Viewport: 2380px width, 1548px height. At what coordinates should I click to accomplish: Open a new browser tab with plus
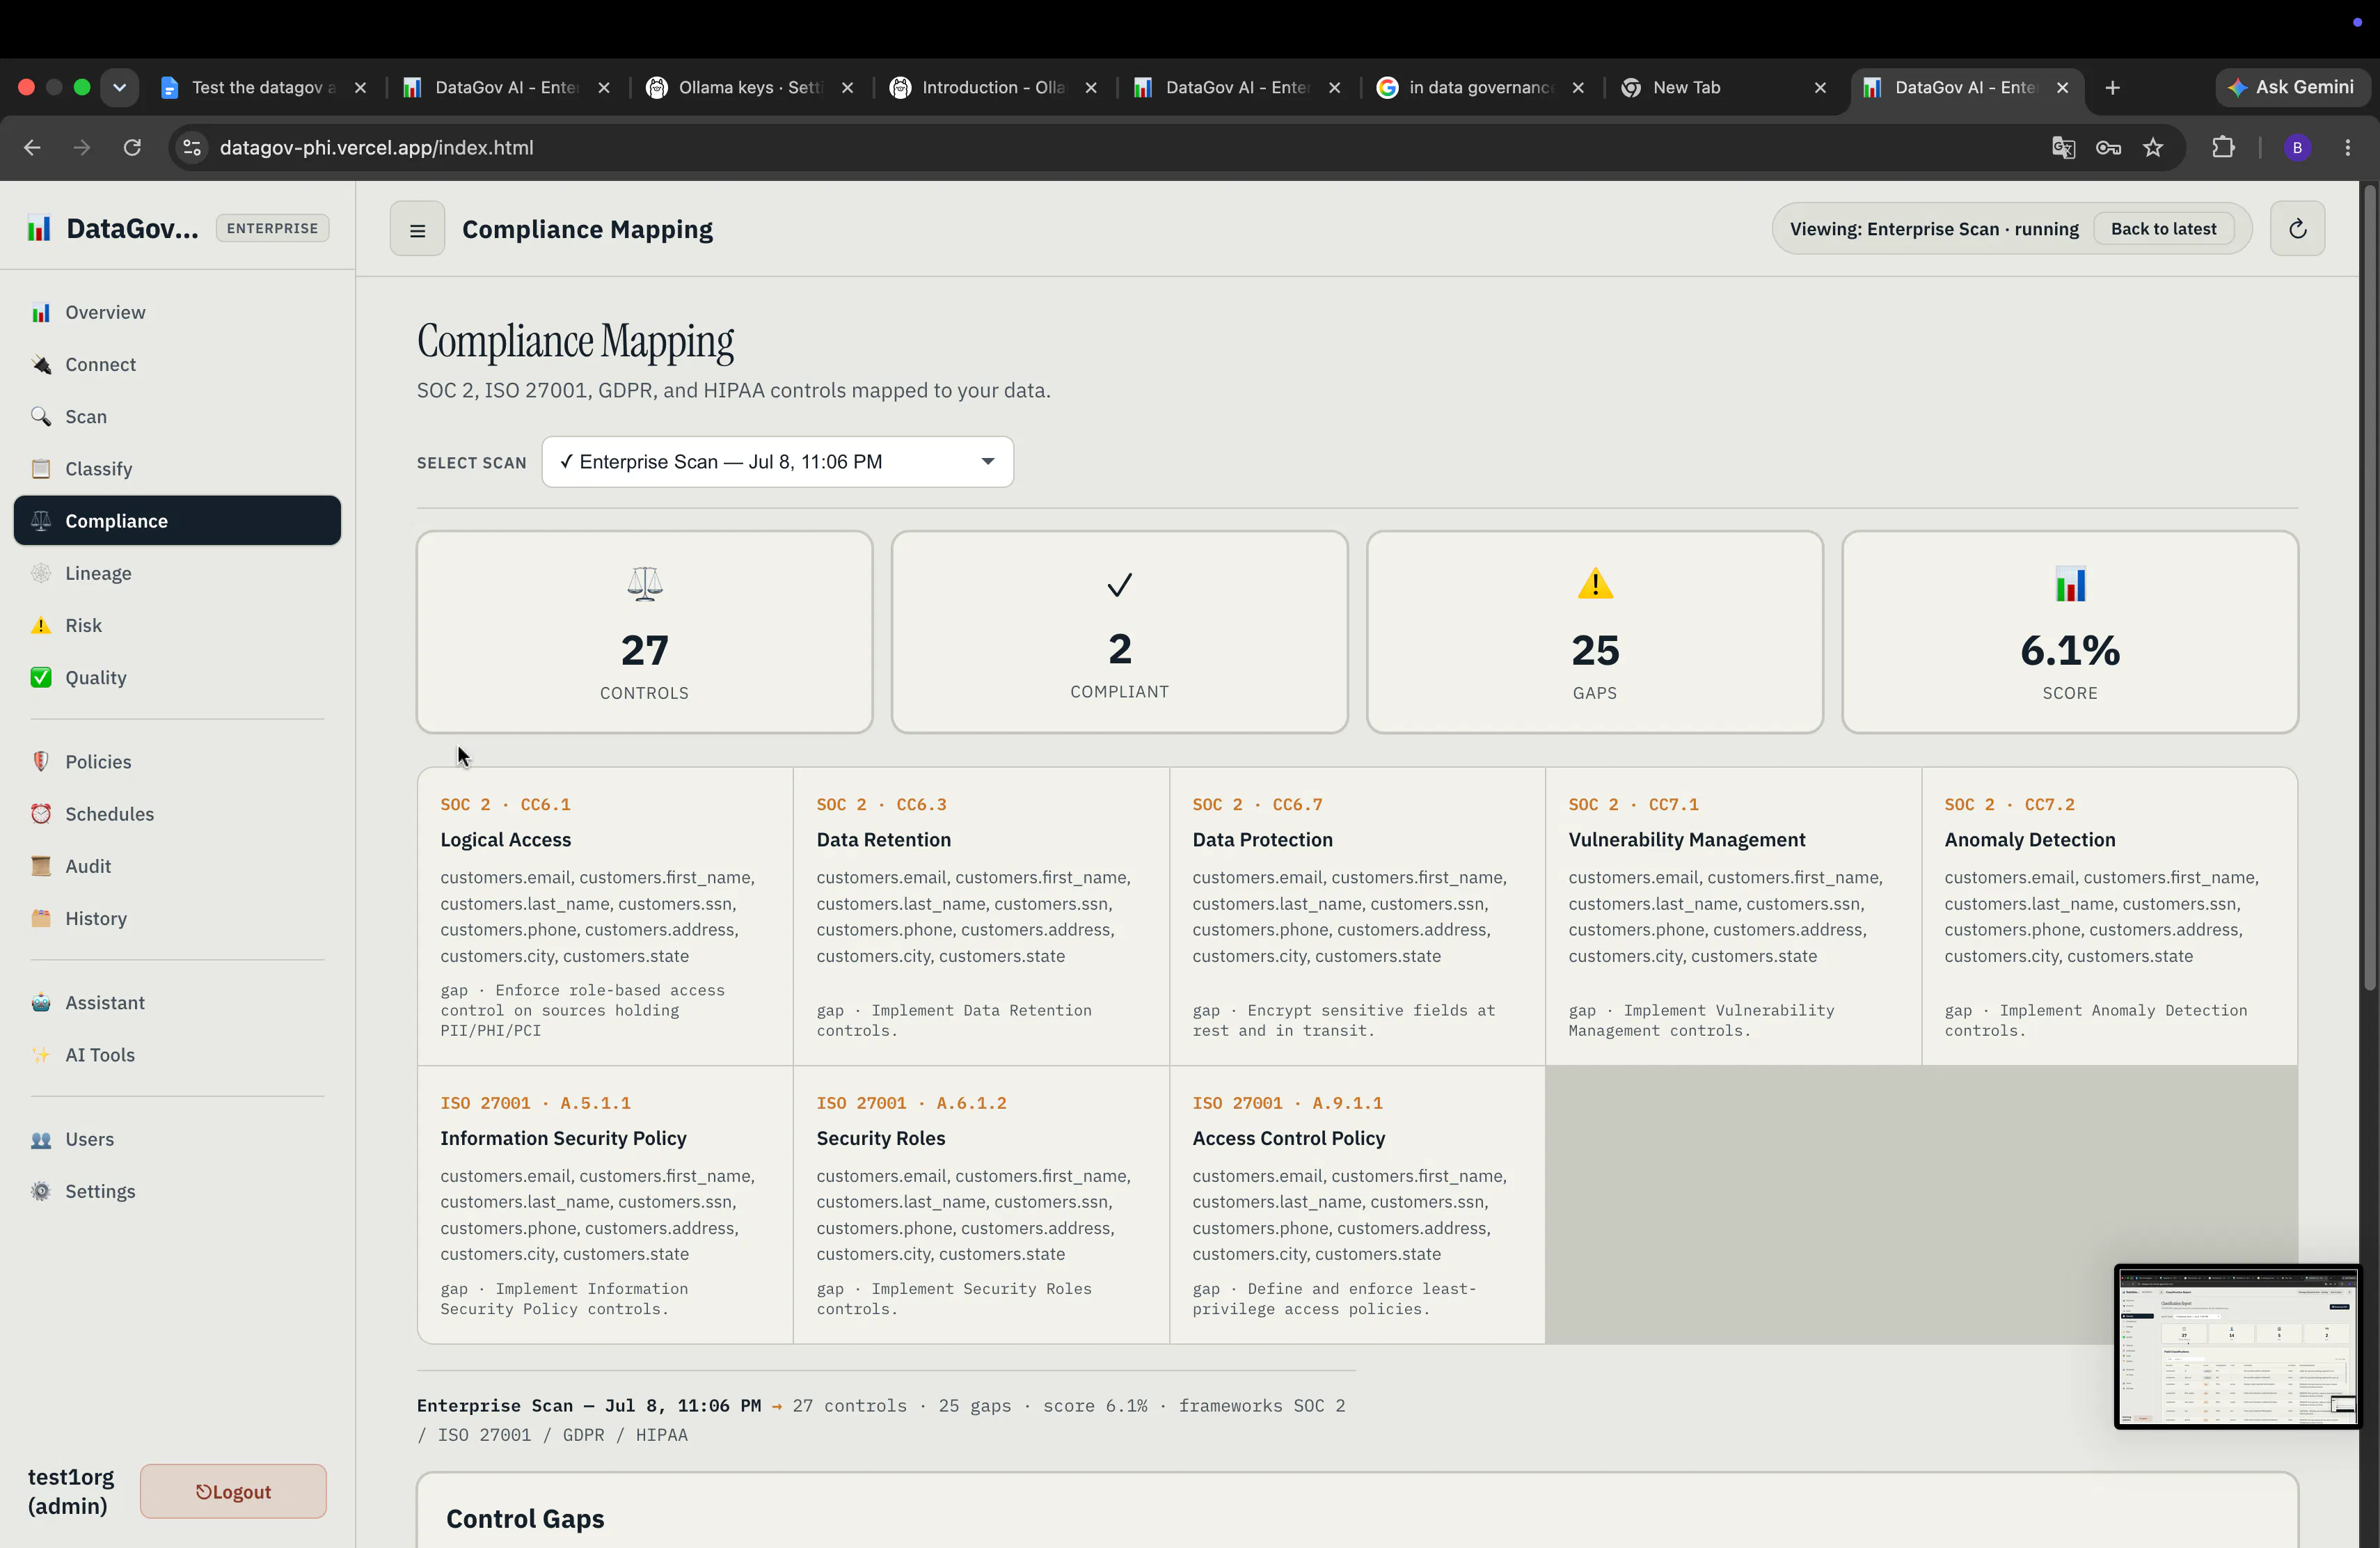click(2112, 87)
